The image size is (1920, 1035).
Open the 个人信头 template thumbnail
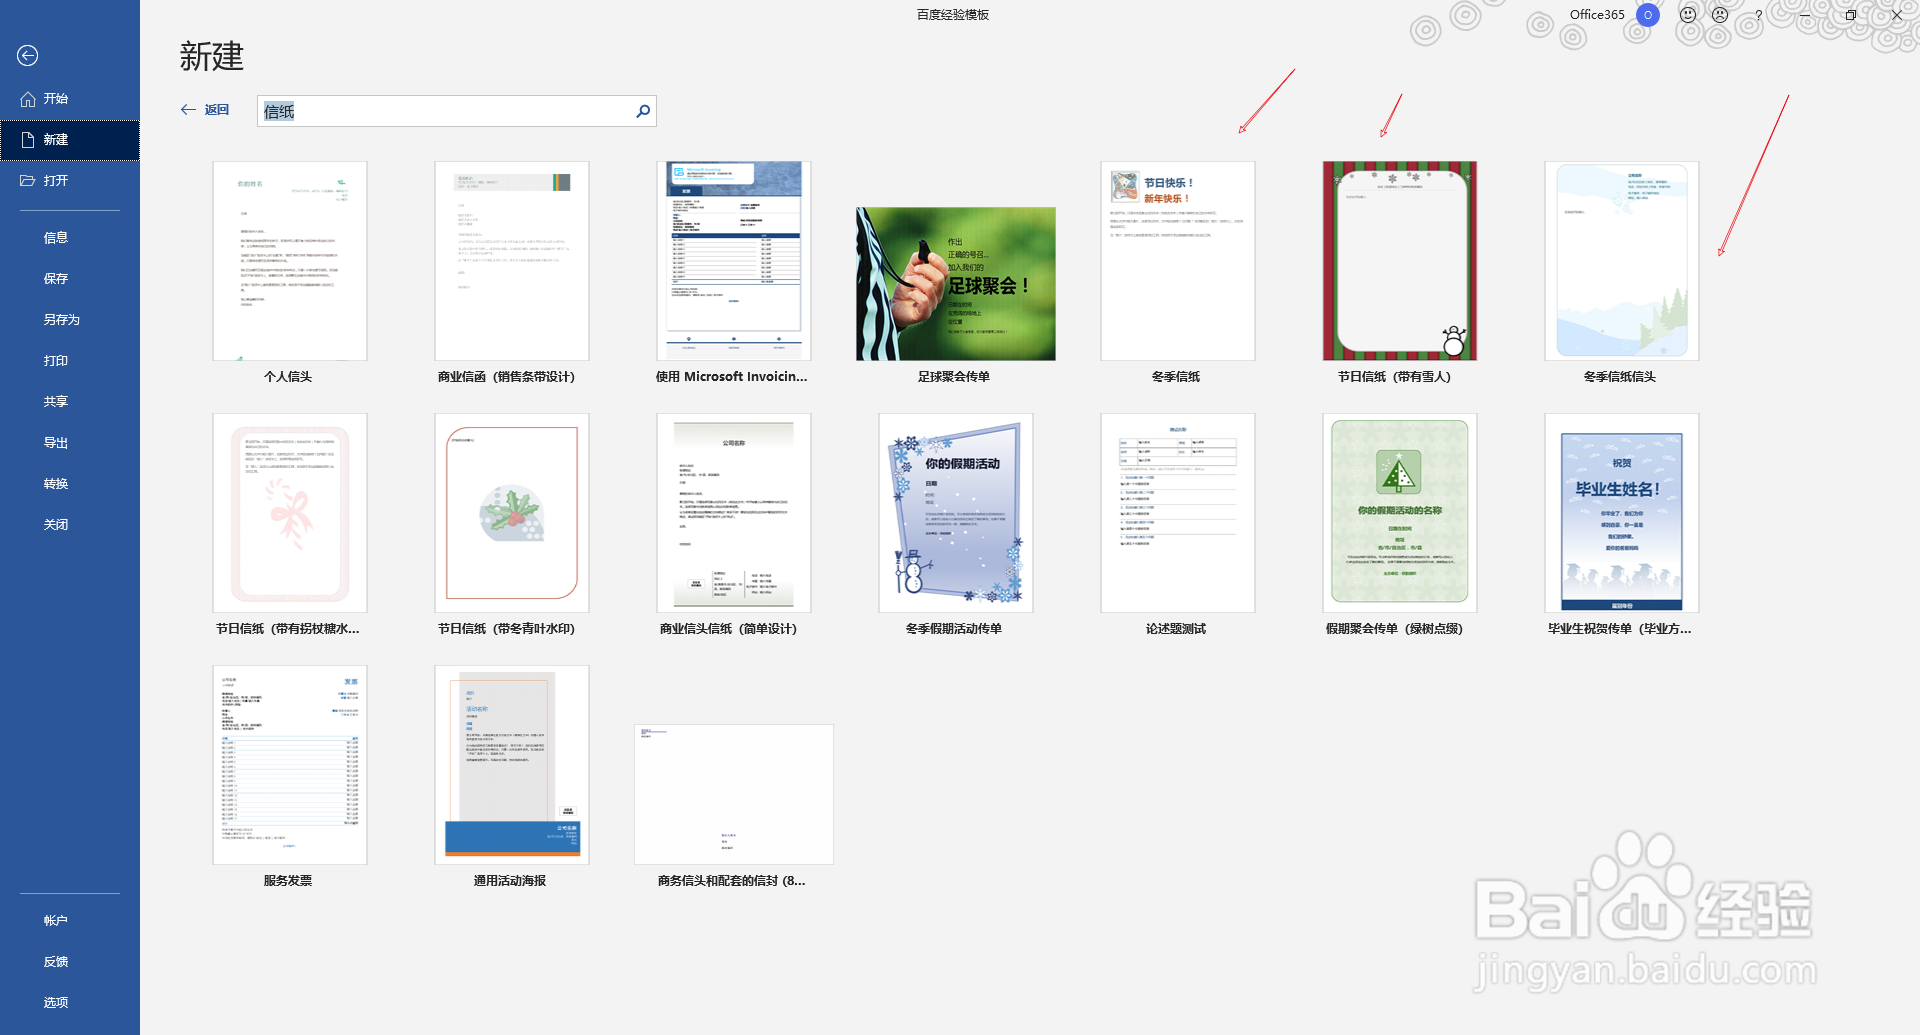pos(290,261)
